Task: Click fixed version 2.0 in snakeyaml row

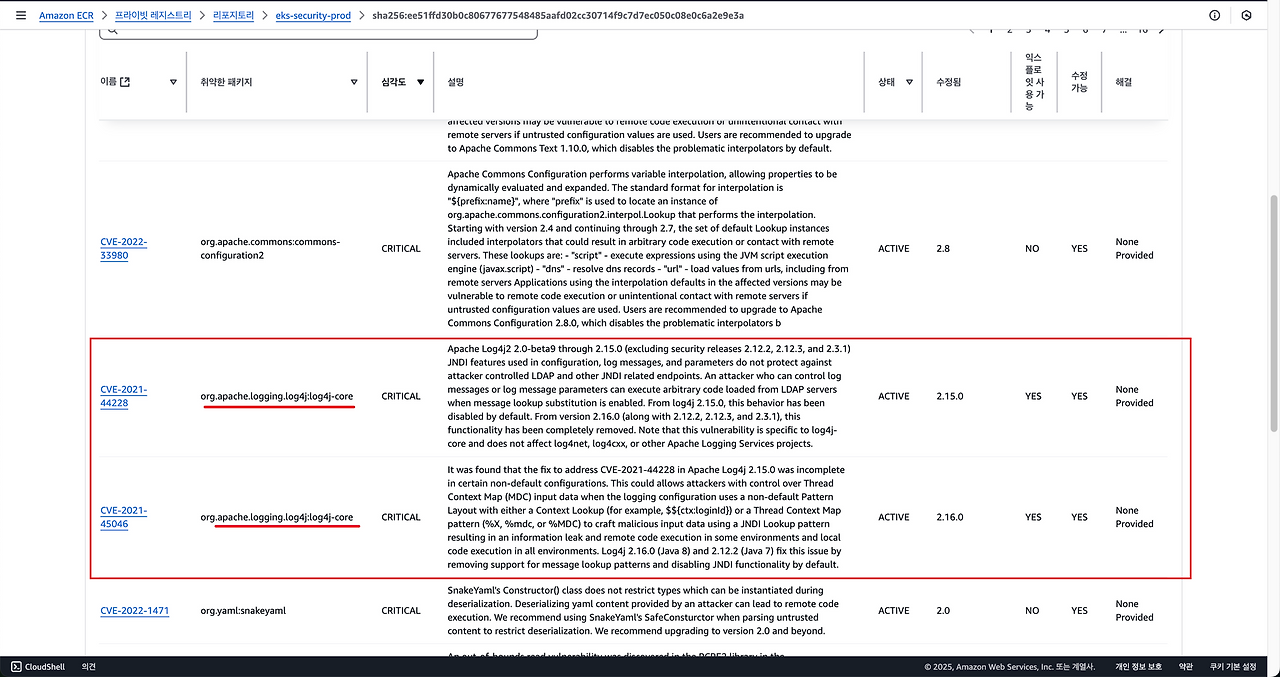Action: 943,610
